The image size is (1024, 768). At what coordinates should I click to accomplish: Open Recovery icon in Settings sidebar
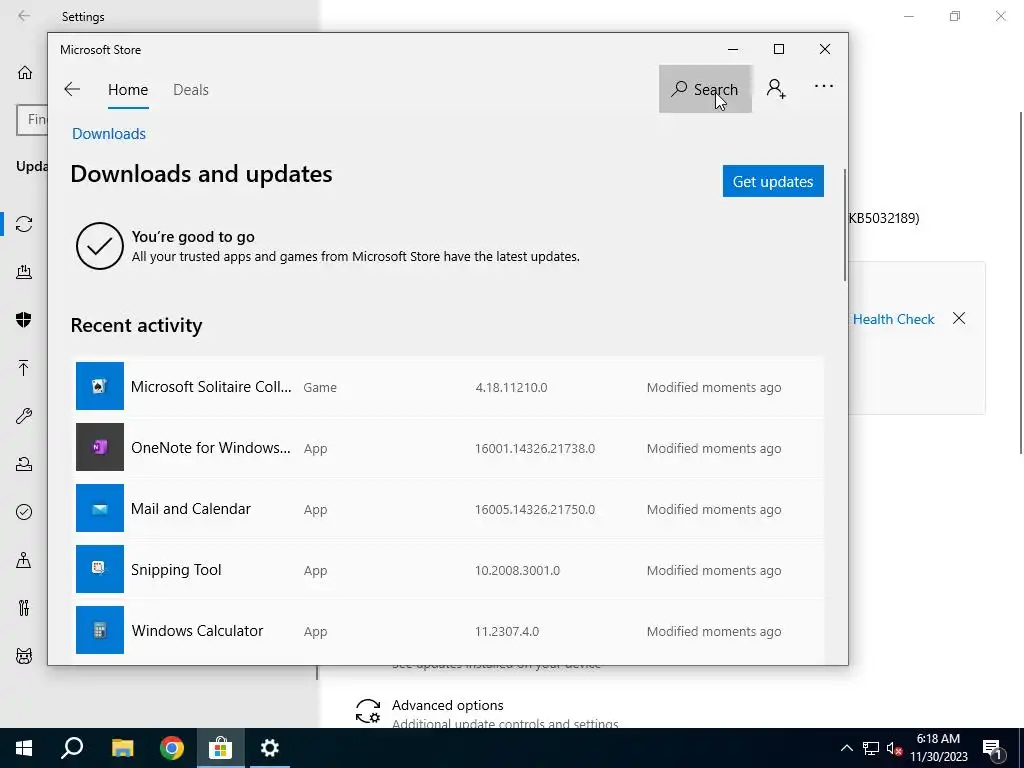click(x=24, y=464)
